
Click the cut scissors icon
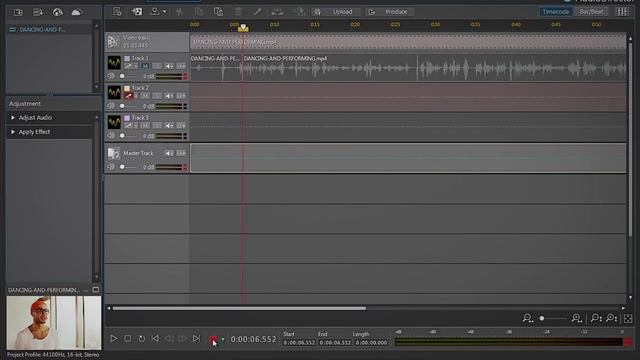[179, 12]
